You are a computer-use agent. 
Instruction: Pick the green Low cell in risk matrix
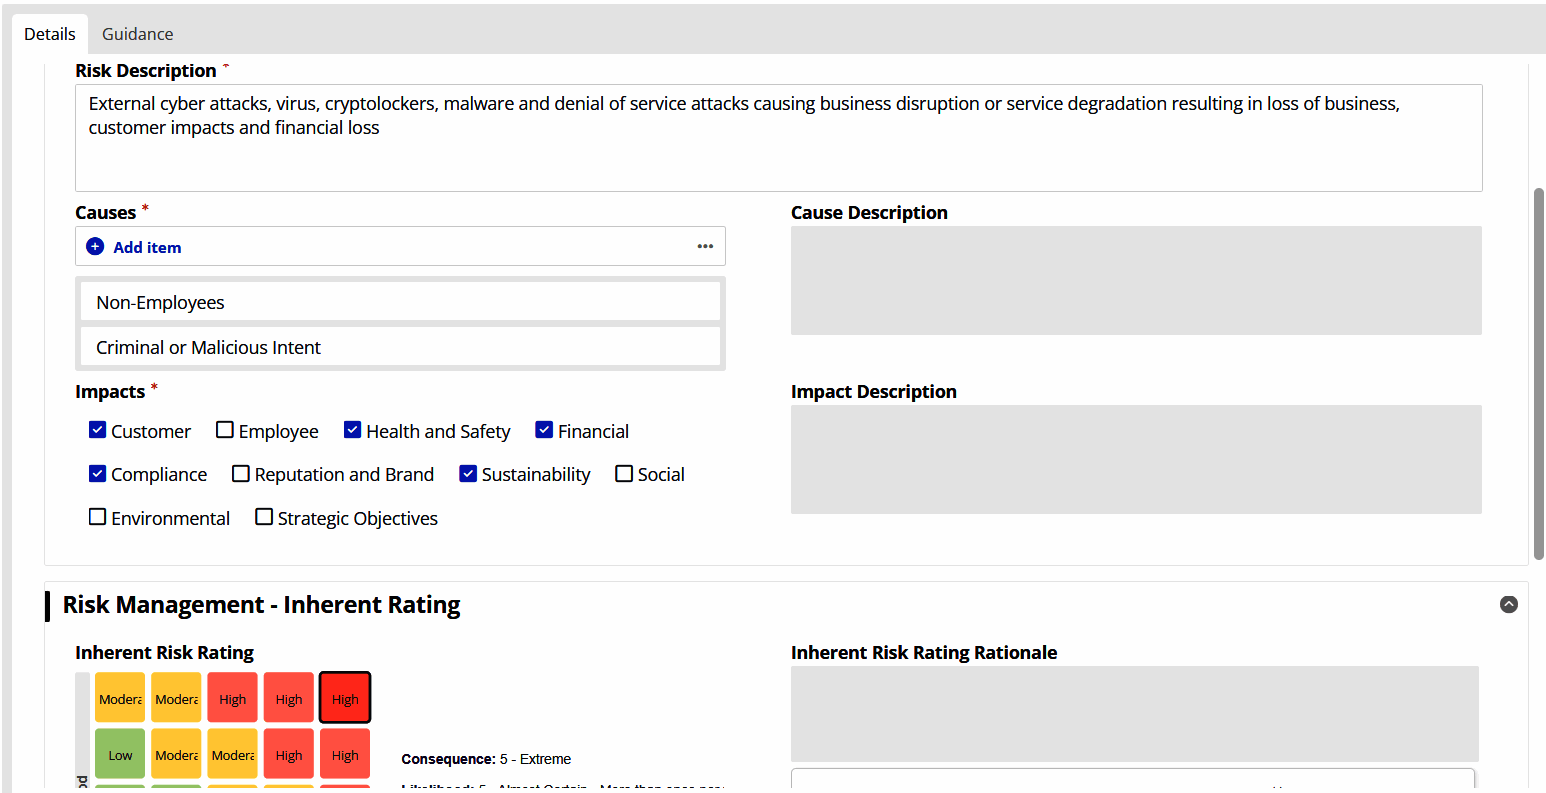[120, 755]
